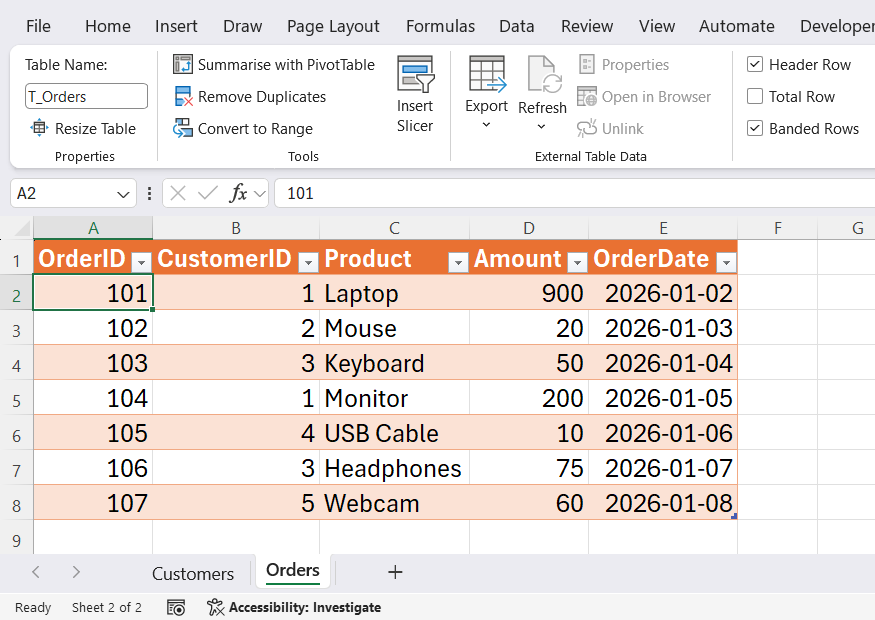The image size is (875, 620).
Task: Open the Review ribbon tab
Action: point(587,26)
